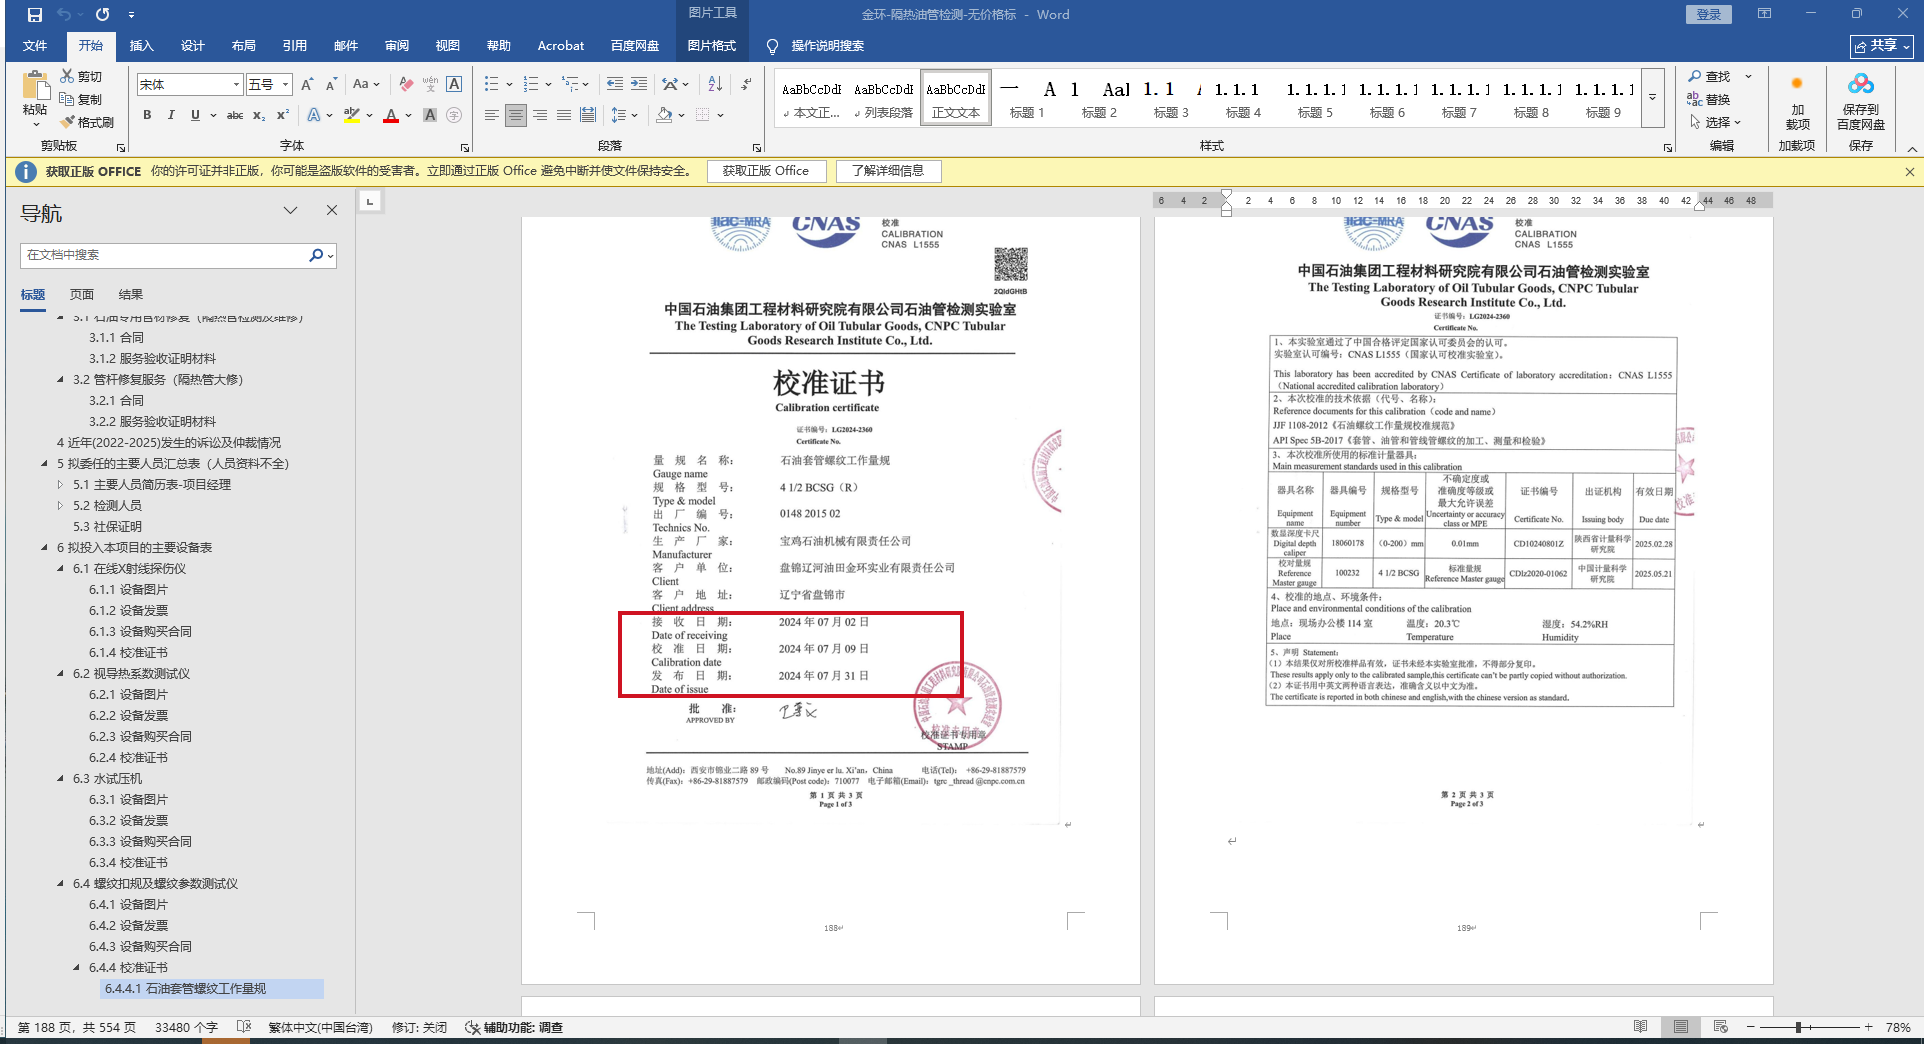Click the 共享 share button
Screen dimensions: 1924x1044
coord(1881,46)
